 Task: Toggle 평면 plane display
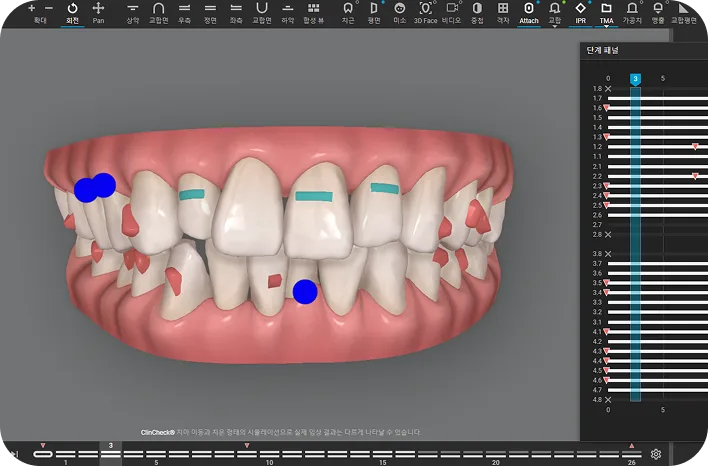point(373,13)
